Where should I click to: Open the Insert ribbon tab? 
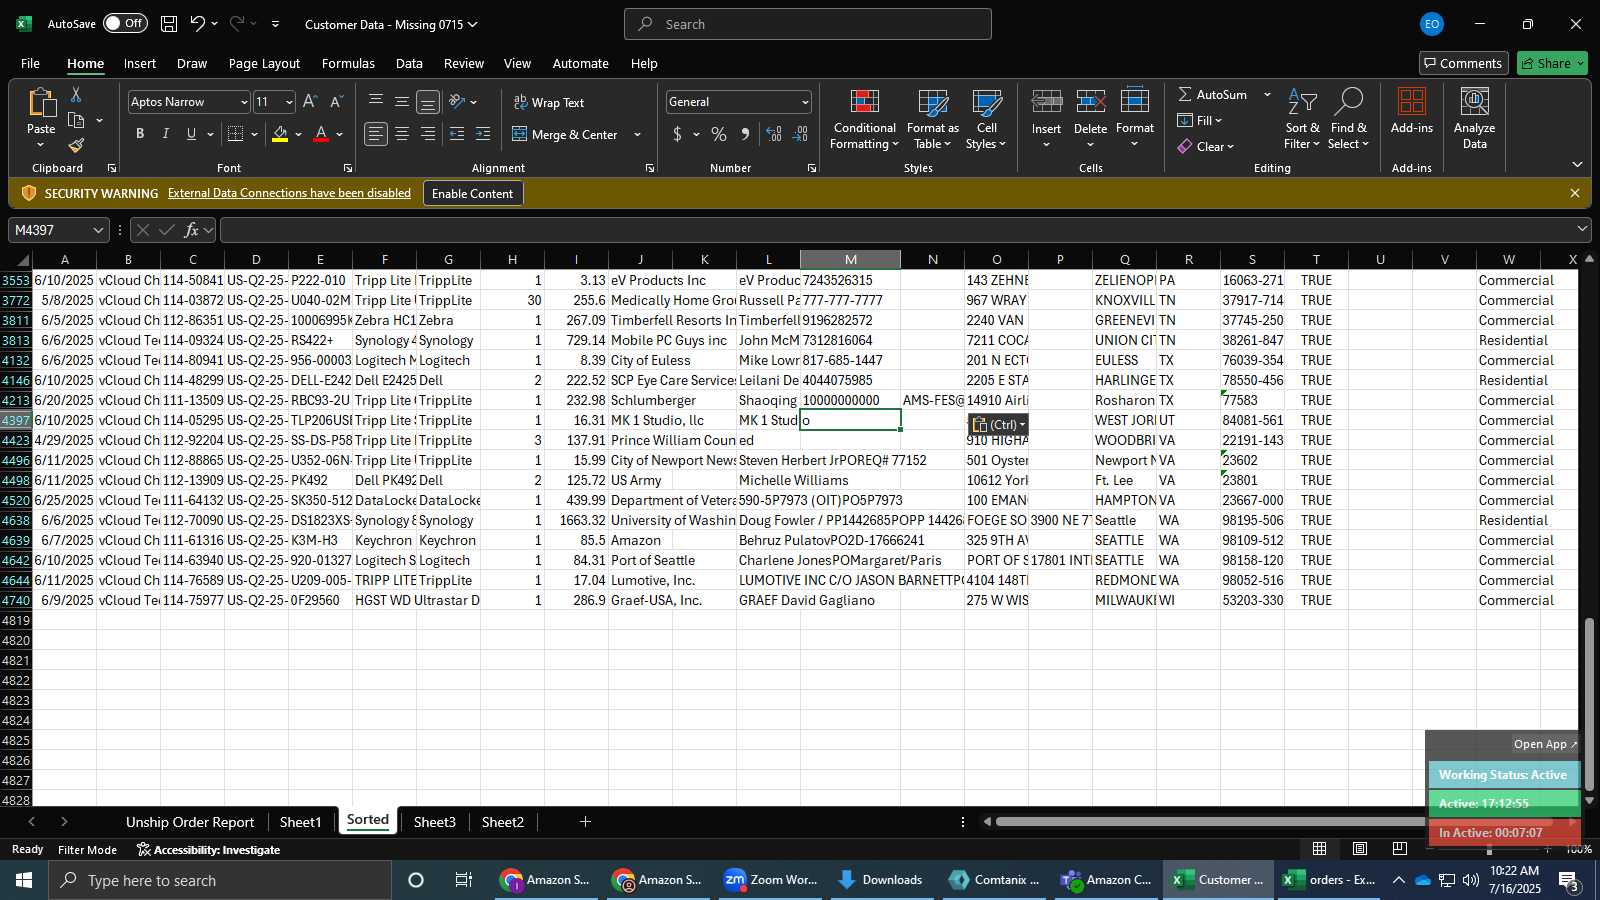coord(140,63)
